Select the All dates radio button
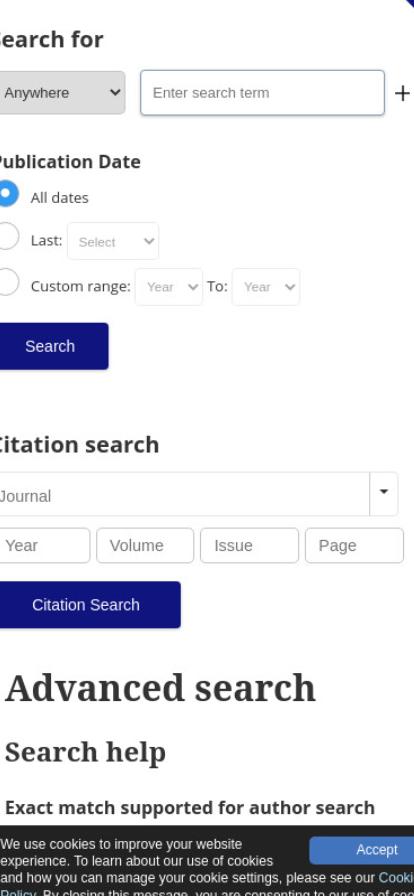Image resolution: width=414 pixels, height=896 pixels. coord(7,194)
